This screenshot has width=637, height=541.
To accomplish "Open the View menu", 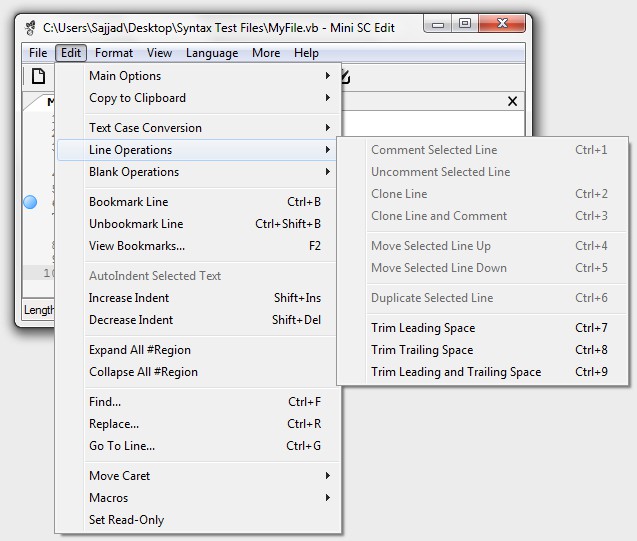I will tap(159, 53).
